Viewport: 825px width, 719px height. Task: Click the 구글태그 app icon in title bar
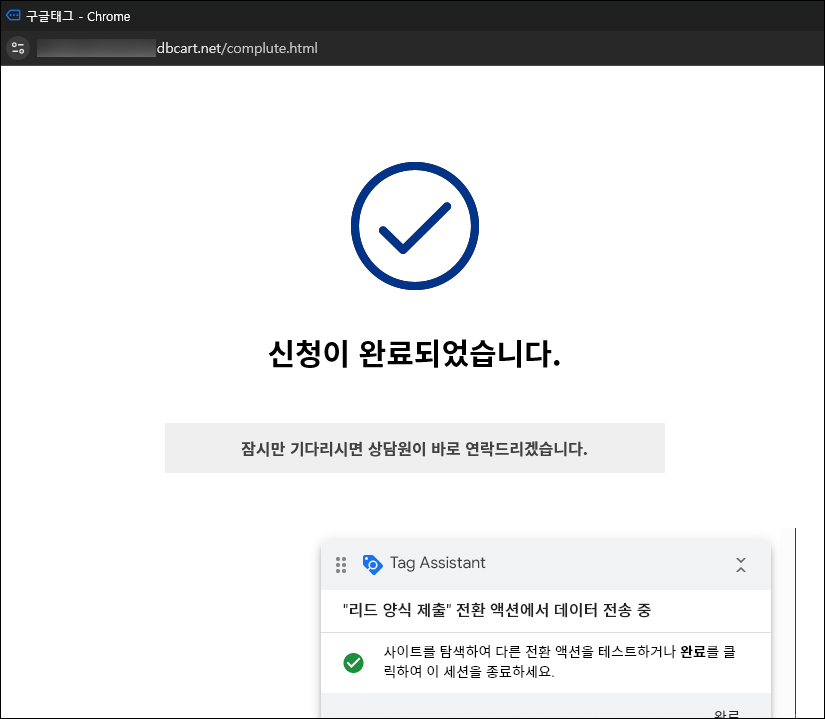[x=13, y=16]
